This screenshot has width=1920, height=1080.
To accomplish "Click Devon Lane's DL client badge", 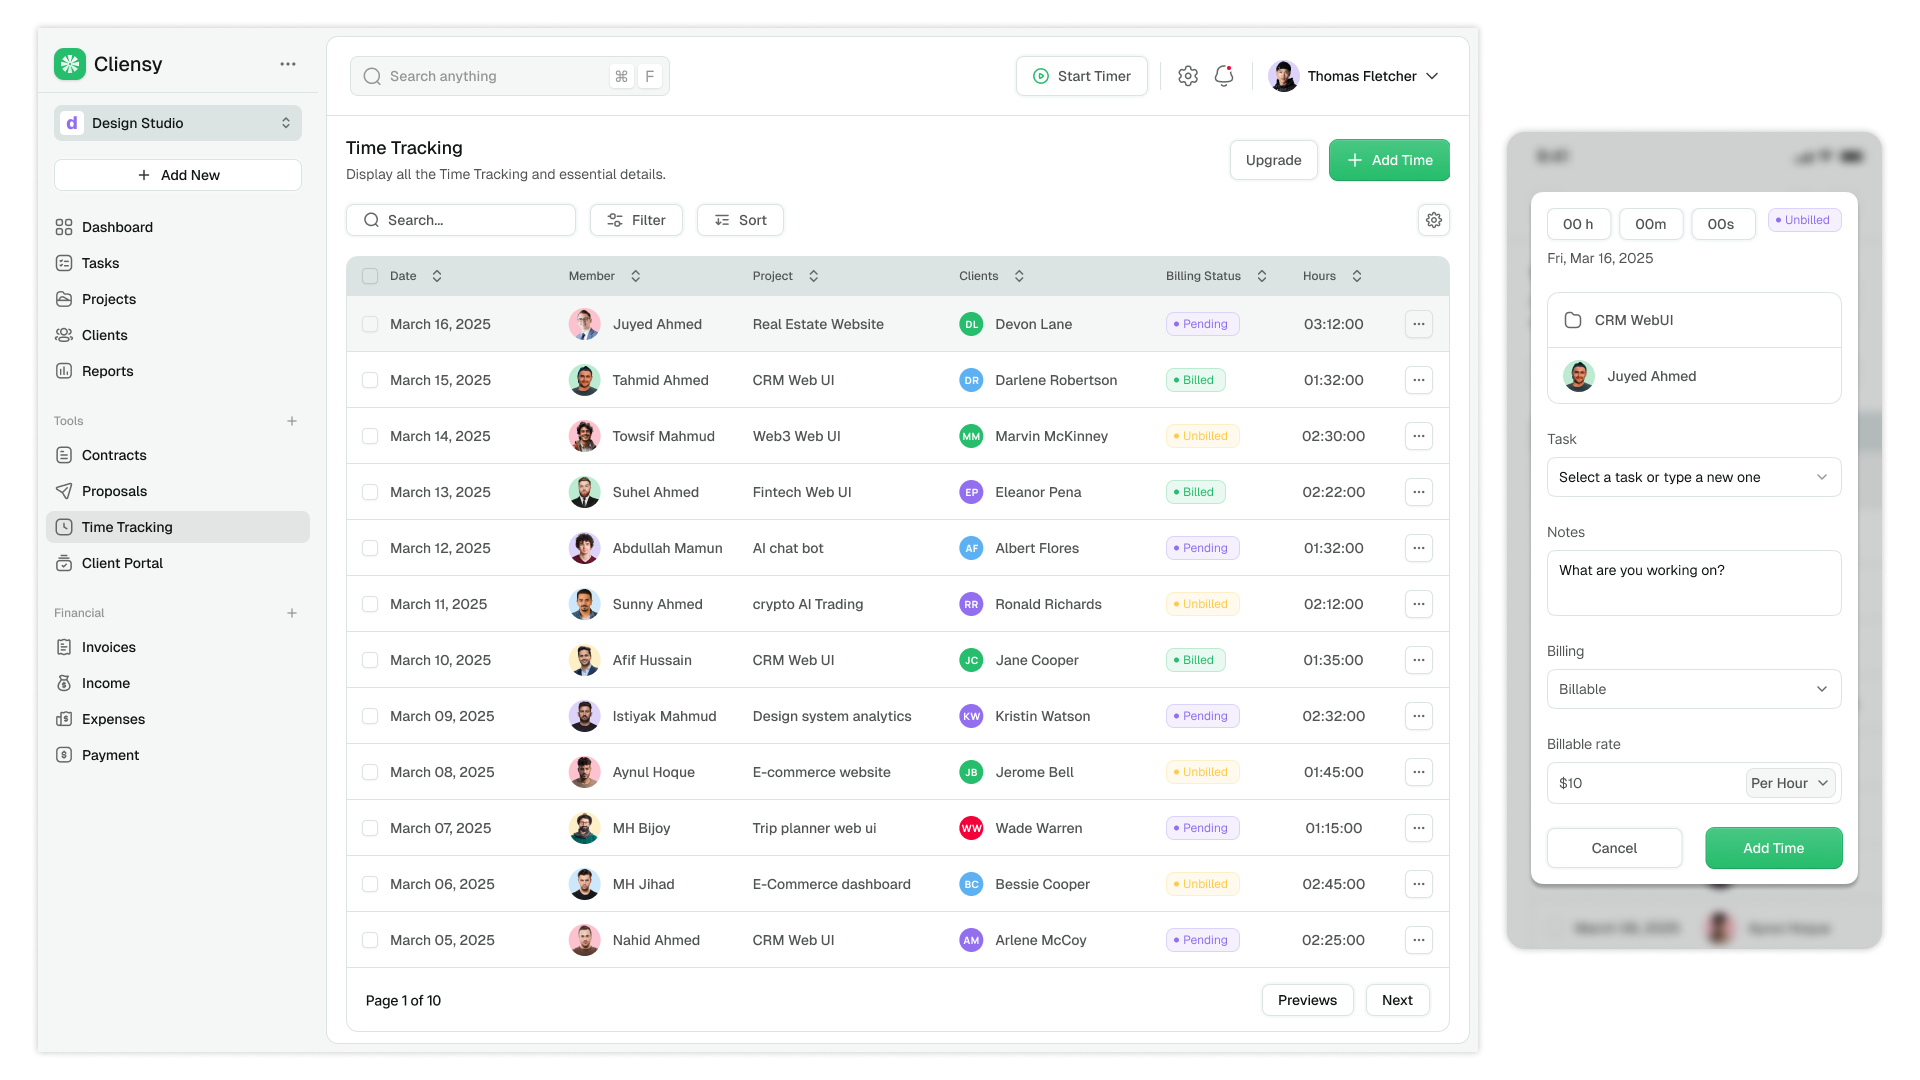I will click(x=971, y=324).
